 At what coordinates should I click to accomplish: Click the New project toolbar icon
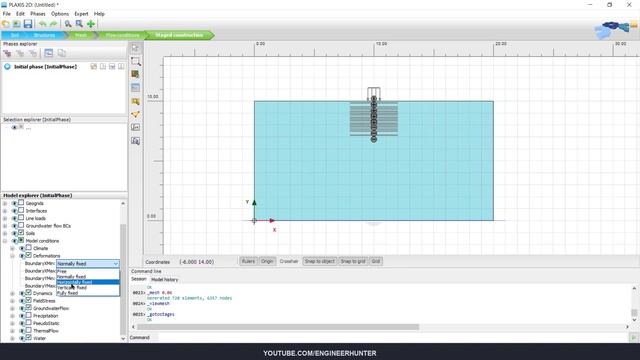click(6, 24)
